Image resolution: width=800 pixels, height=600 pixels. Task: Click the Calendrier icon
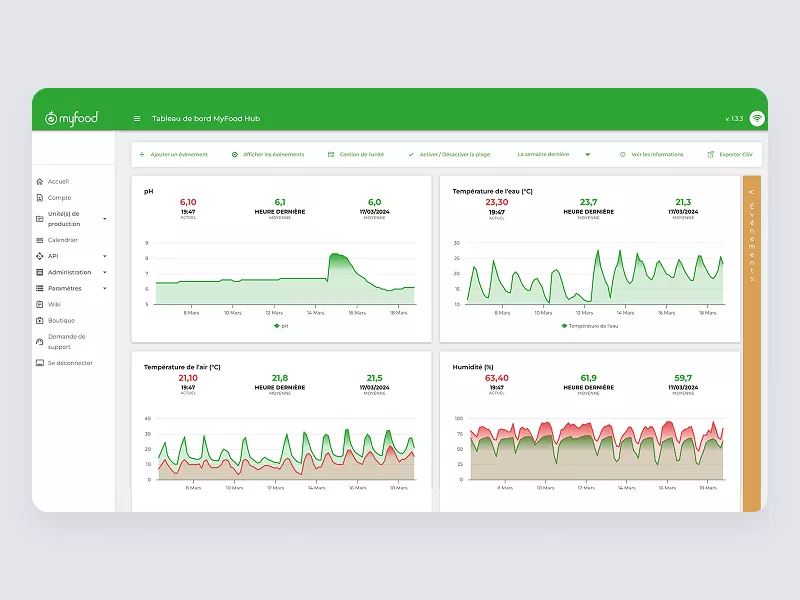(40, 240)
